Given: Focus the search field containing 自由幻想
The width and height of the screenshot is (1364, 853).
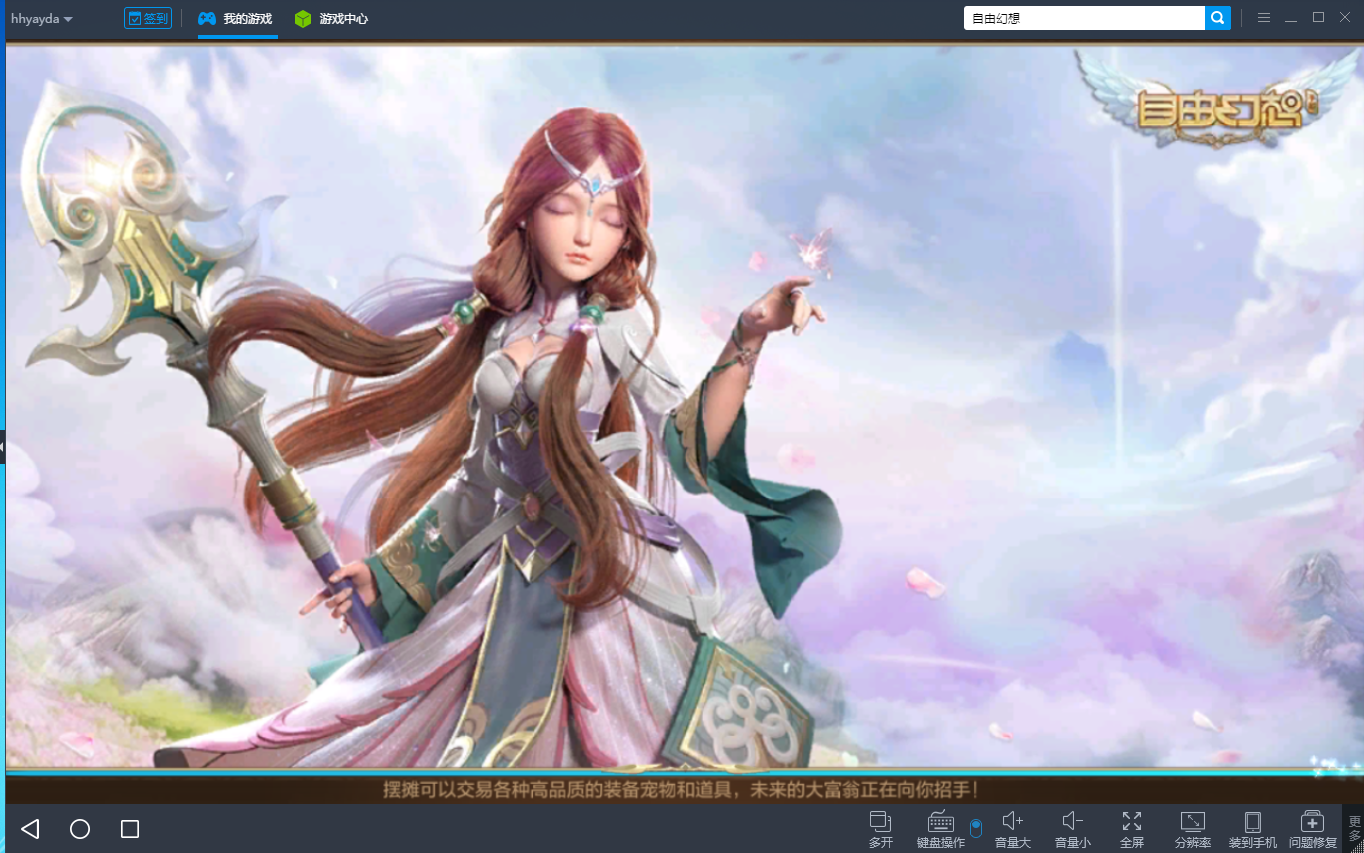Looking at the screenshot, I should [x=1084, y=18].
